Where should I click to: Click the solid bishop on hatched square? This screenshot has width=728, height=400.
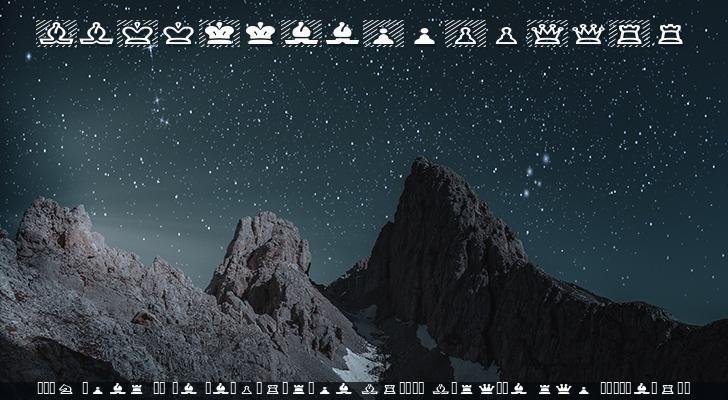coord(301,34)
